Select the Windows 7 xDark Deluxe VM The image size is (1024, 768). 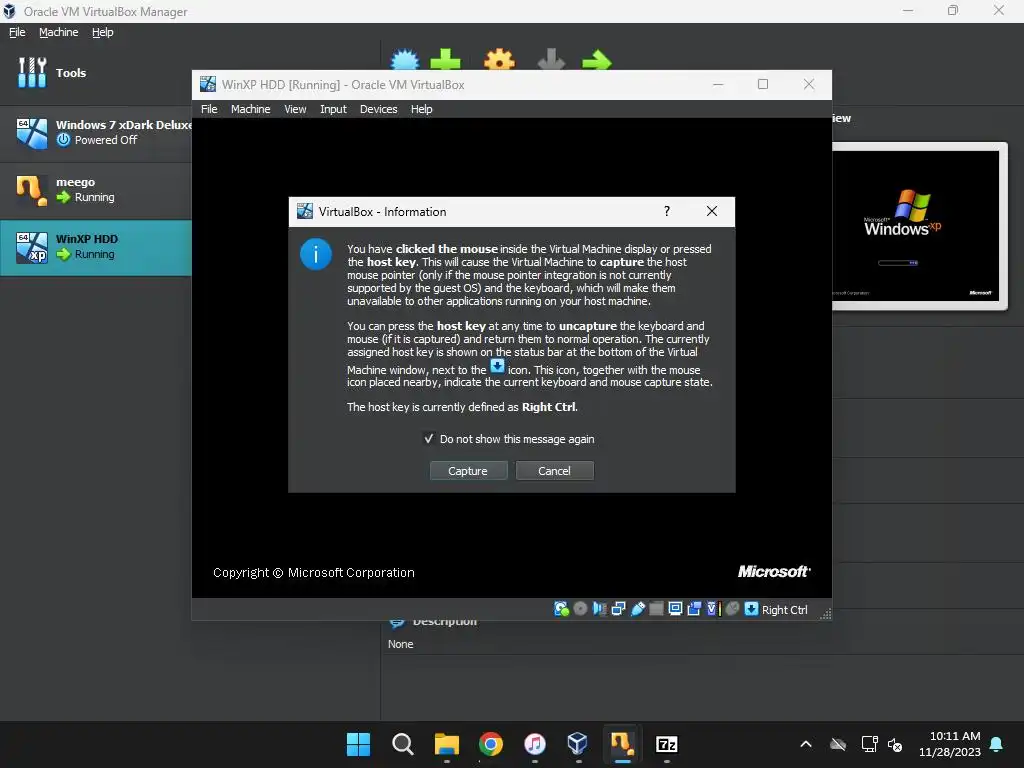(95, 133)
